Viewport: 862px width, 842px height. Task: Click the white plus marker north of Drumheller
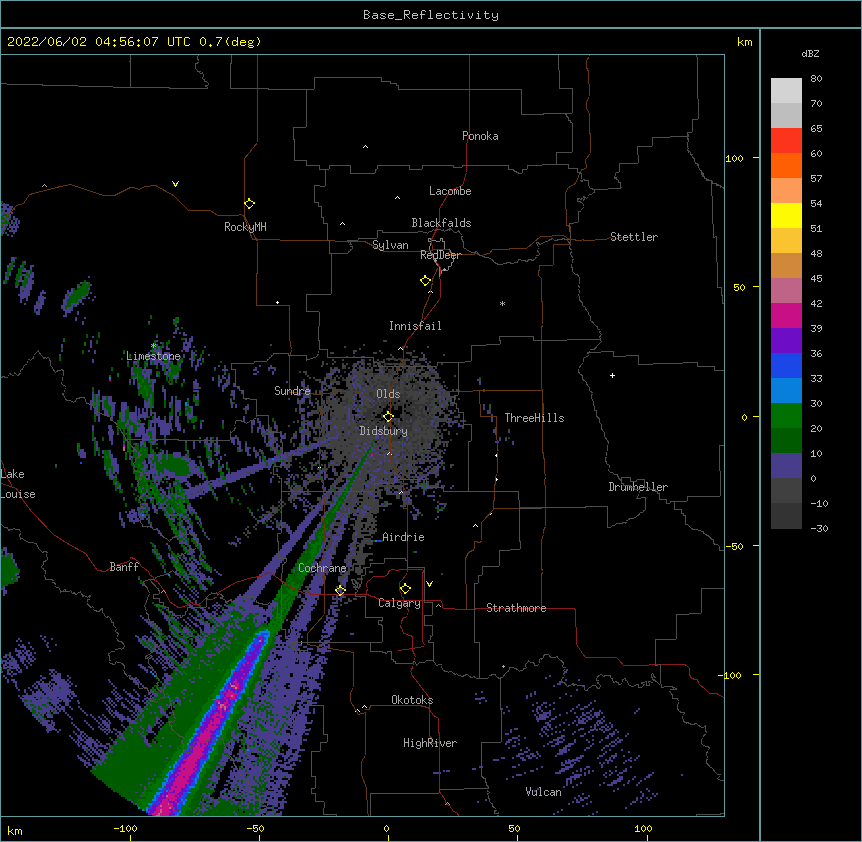612,375
